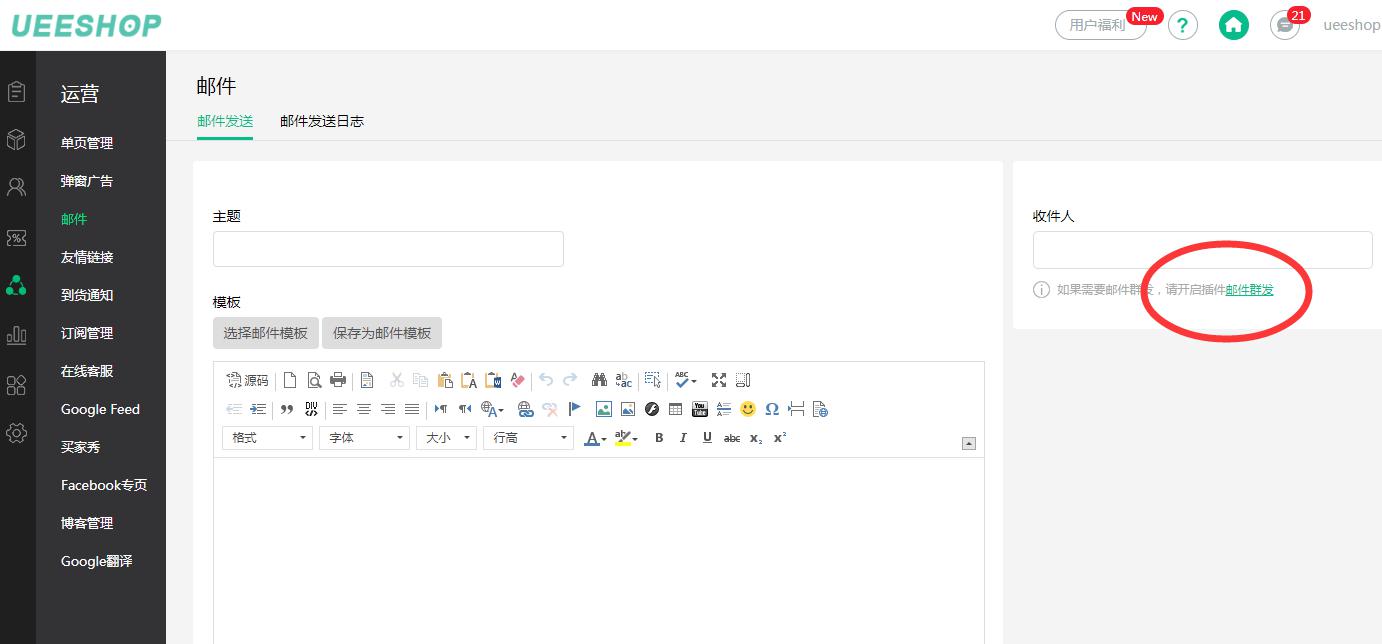1382x644 pixels.
Task: Toggle italic formatting
Action: 683,438
